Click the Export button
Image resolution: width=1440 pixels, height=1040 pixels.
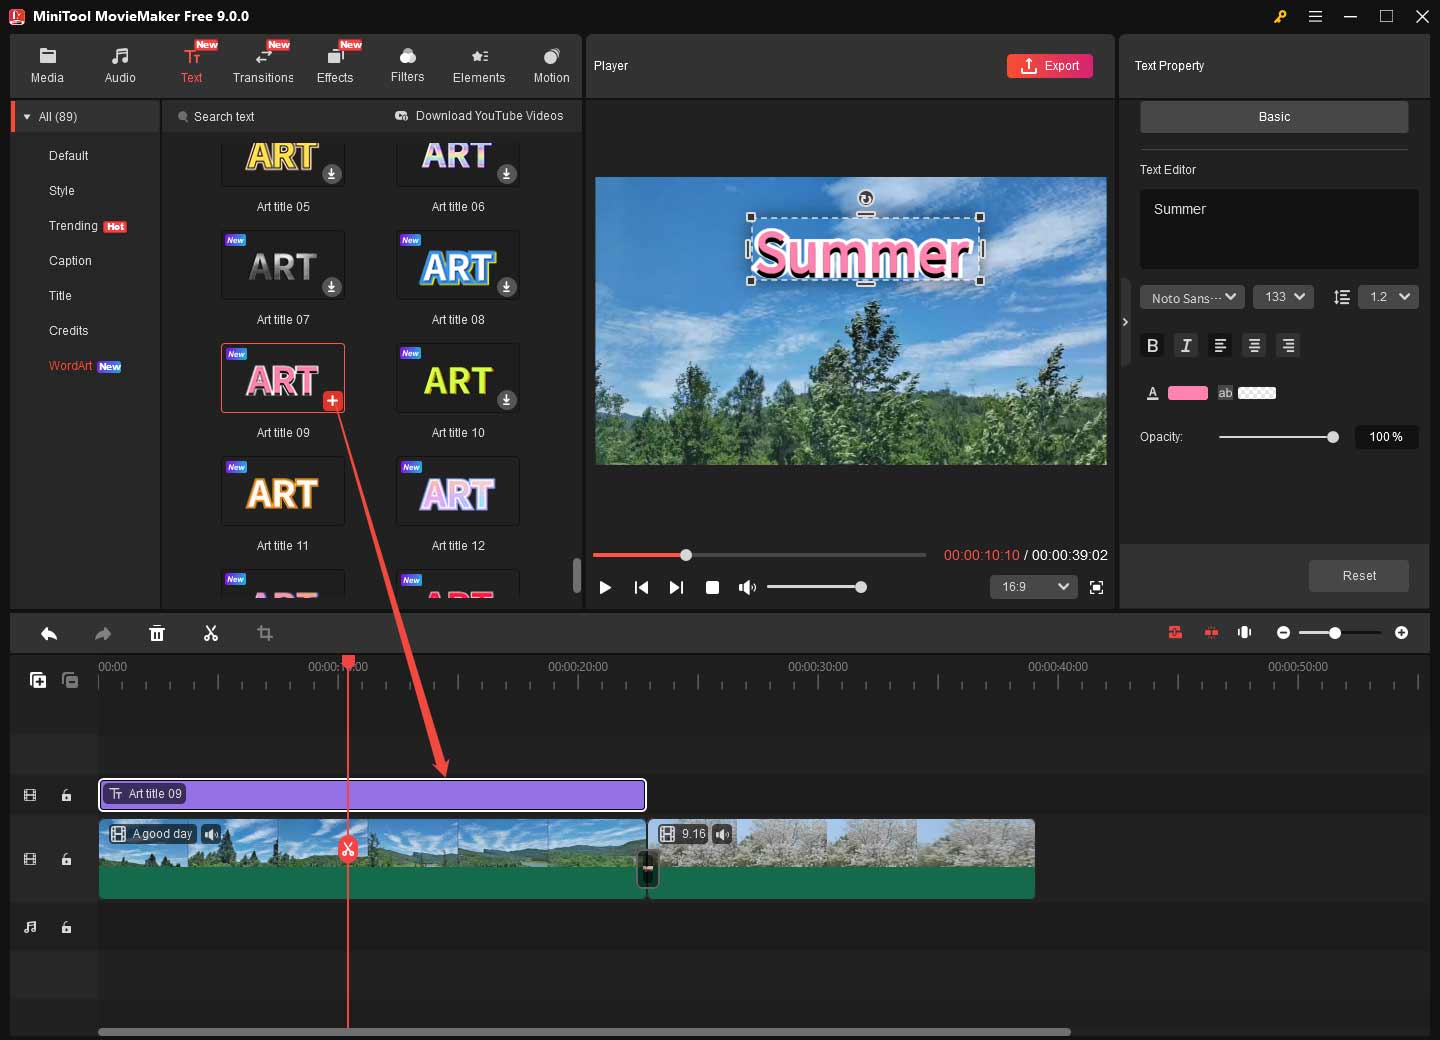(1050, 66)
